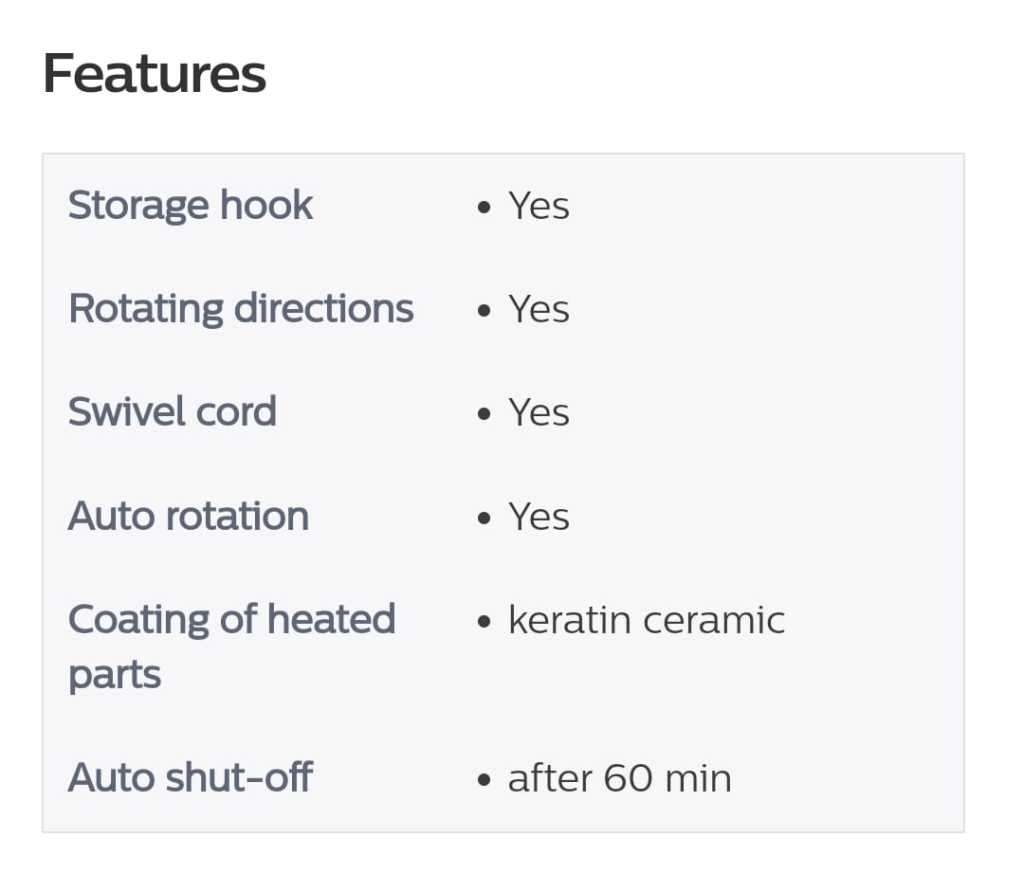1024x892 pixels.
Task: Select the Coating of heated parts label
Action: coord(231,620)
